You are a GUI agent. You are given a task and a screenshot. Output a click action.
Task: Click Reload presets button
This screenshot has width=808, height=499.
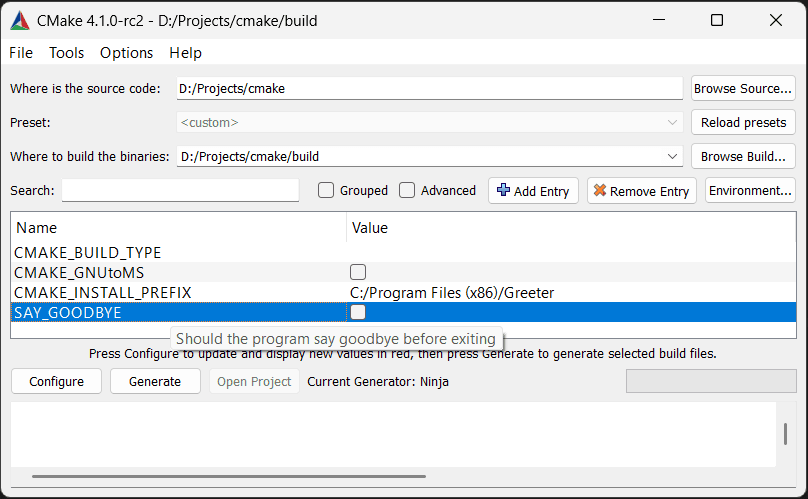click(743, 122)
